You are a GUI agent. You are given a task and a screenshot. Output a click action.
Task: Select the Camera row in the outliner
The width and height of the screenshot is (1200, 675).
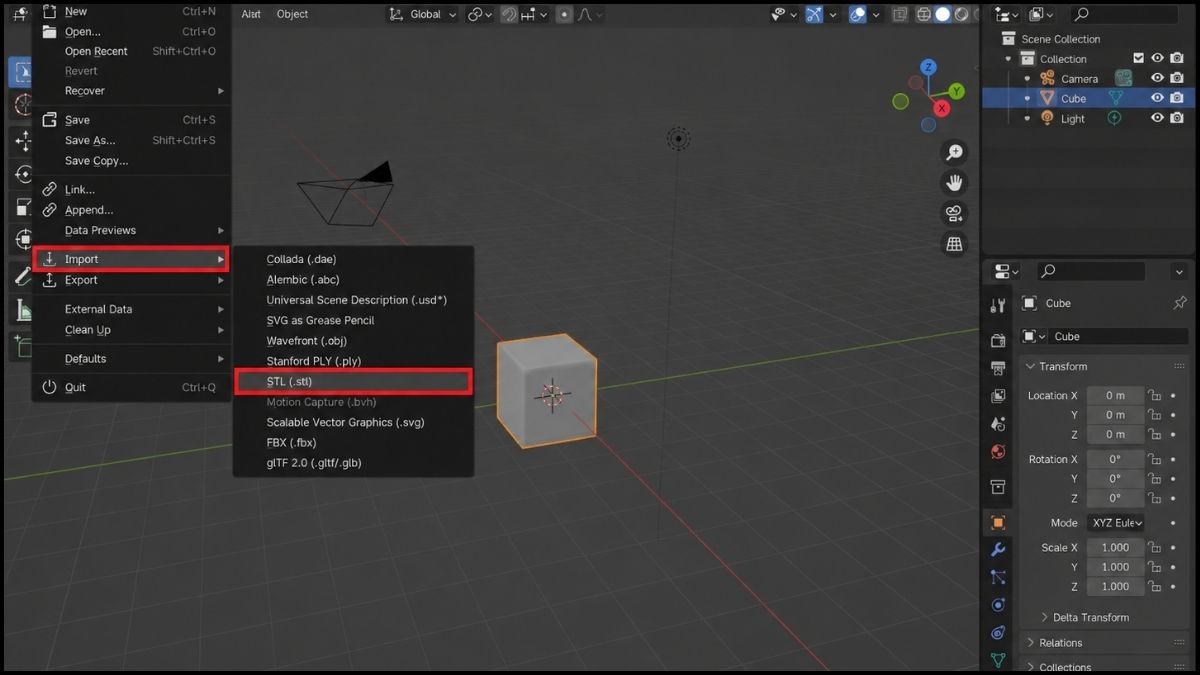click(1079, 78)
